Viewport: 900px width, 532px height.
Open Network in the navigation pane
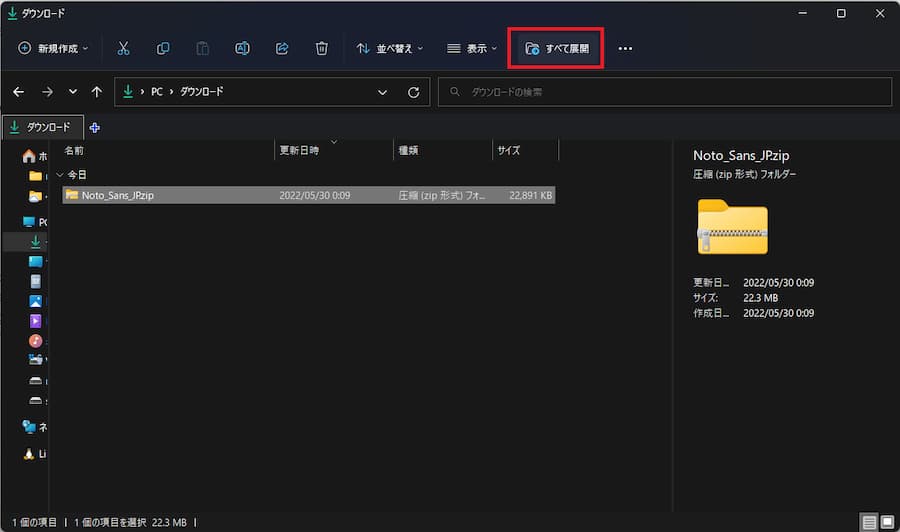34,426
